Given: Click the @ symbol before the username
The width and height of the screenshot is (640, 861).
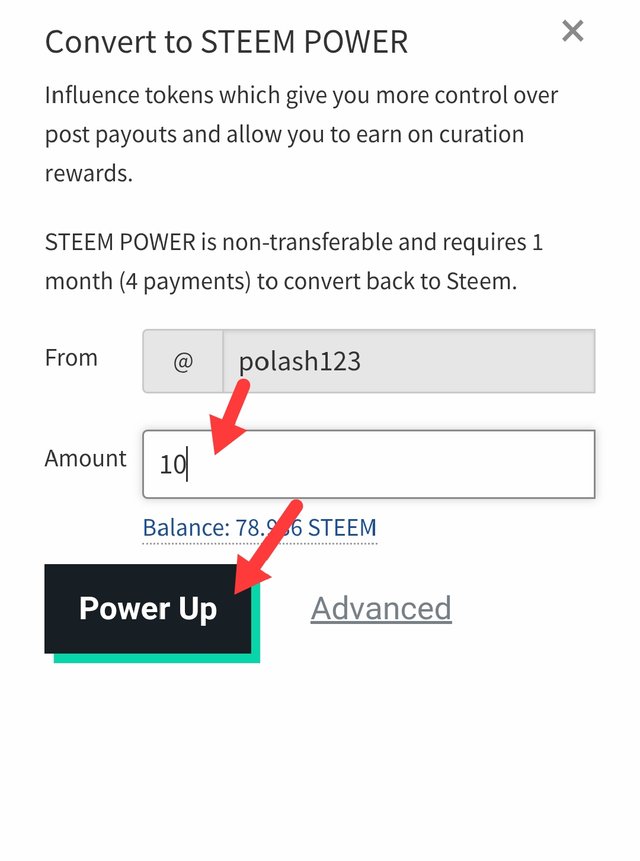Looking at the screenshot, I should click(x=183, y=361).
